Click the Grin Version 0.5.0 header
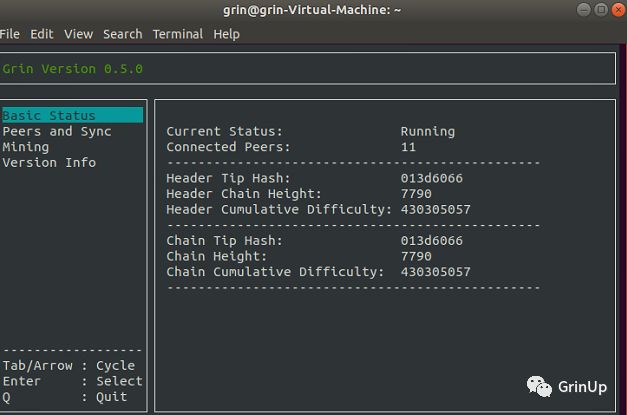 click(x=72, y=69)
